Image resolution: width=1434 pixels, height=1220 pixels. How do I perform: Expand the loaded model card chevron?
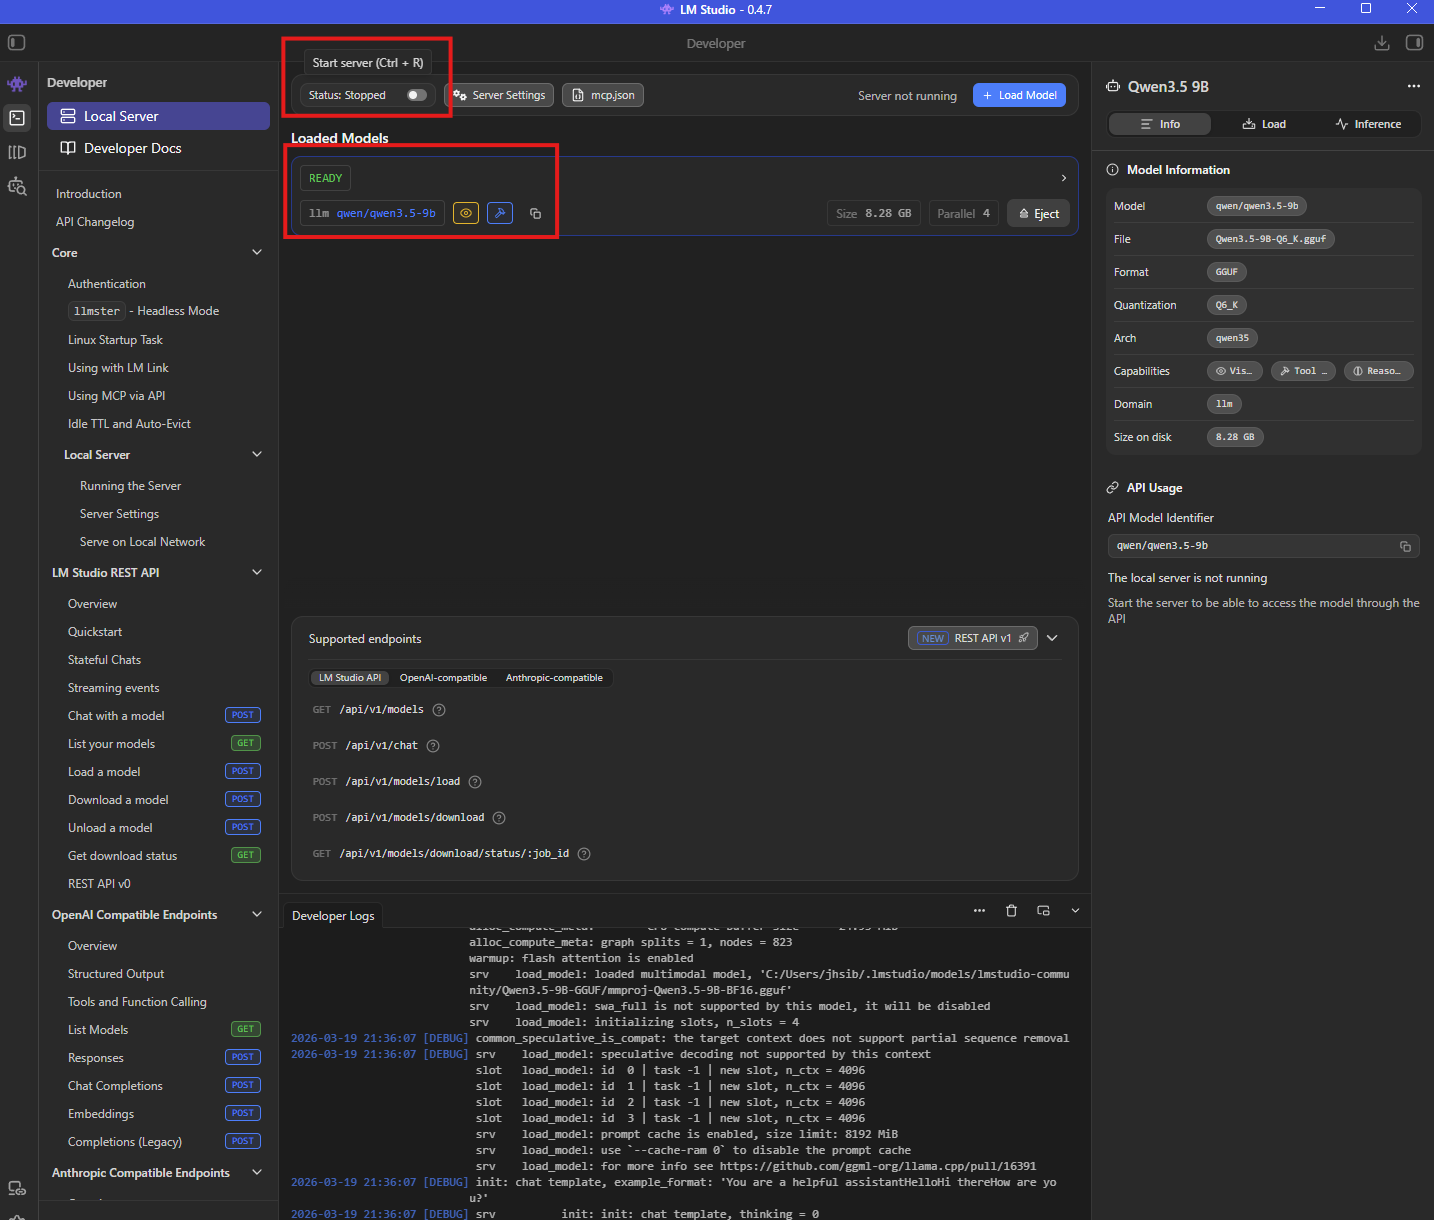tap(1063, 178)
